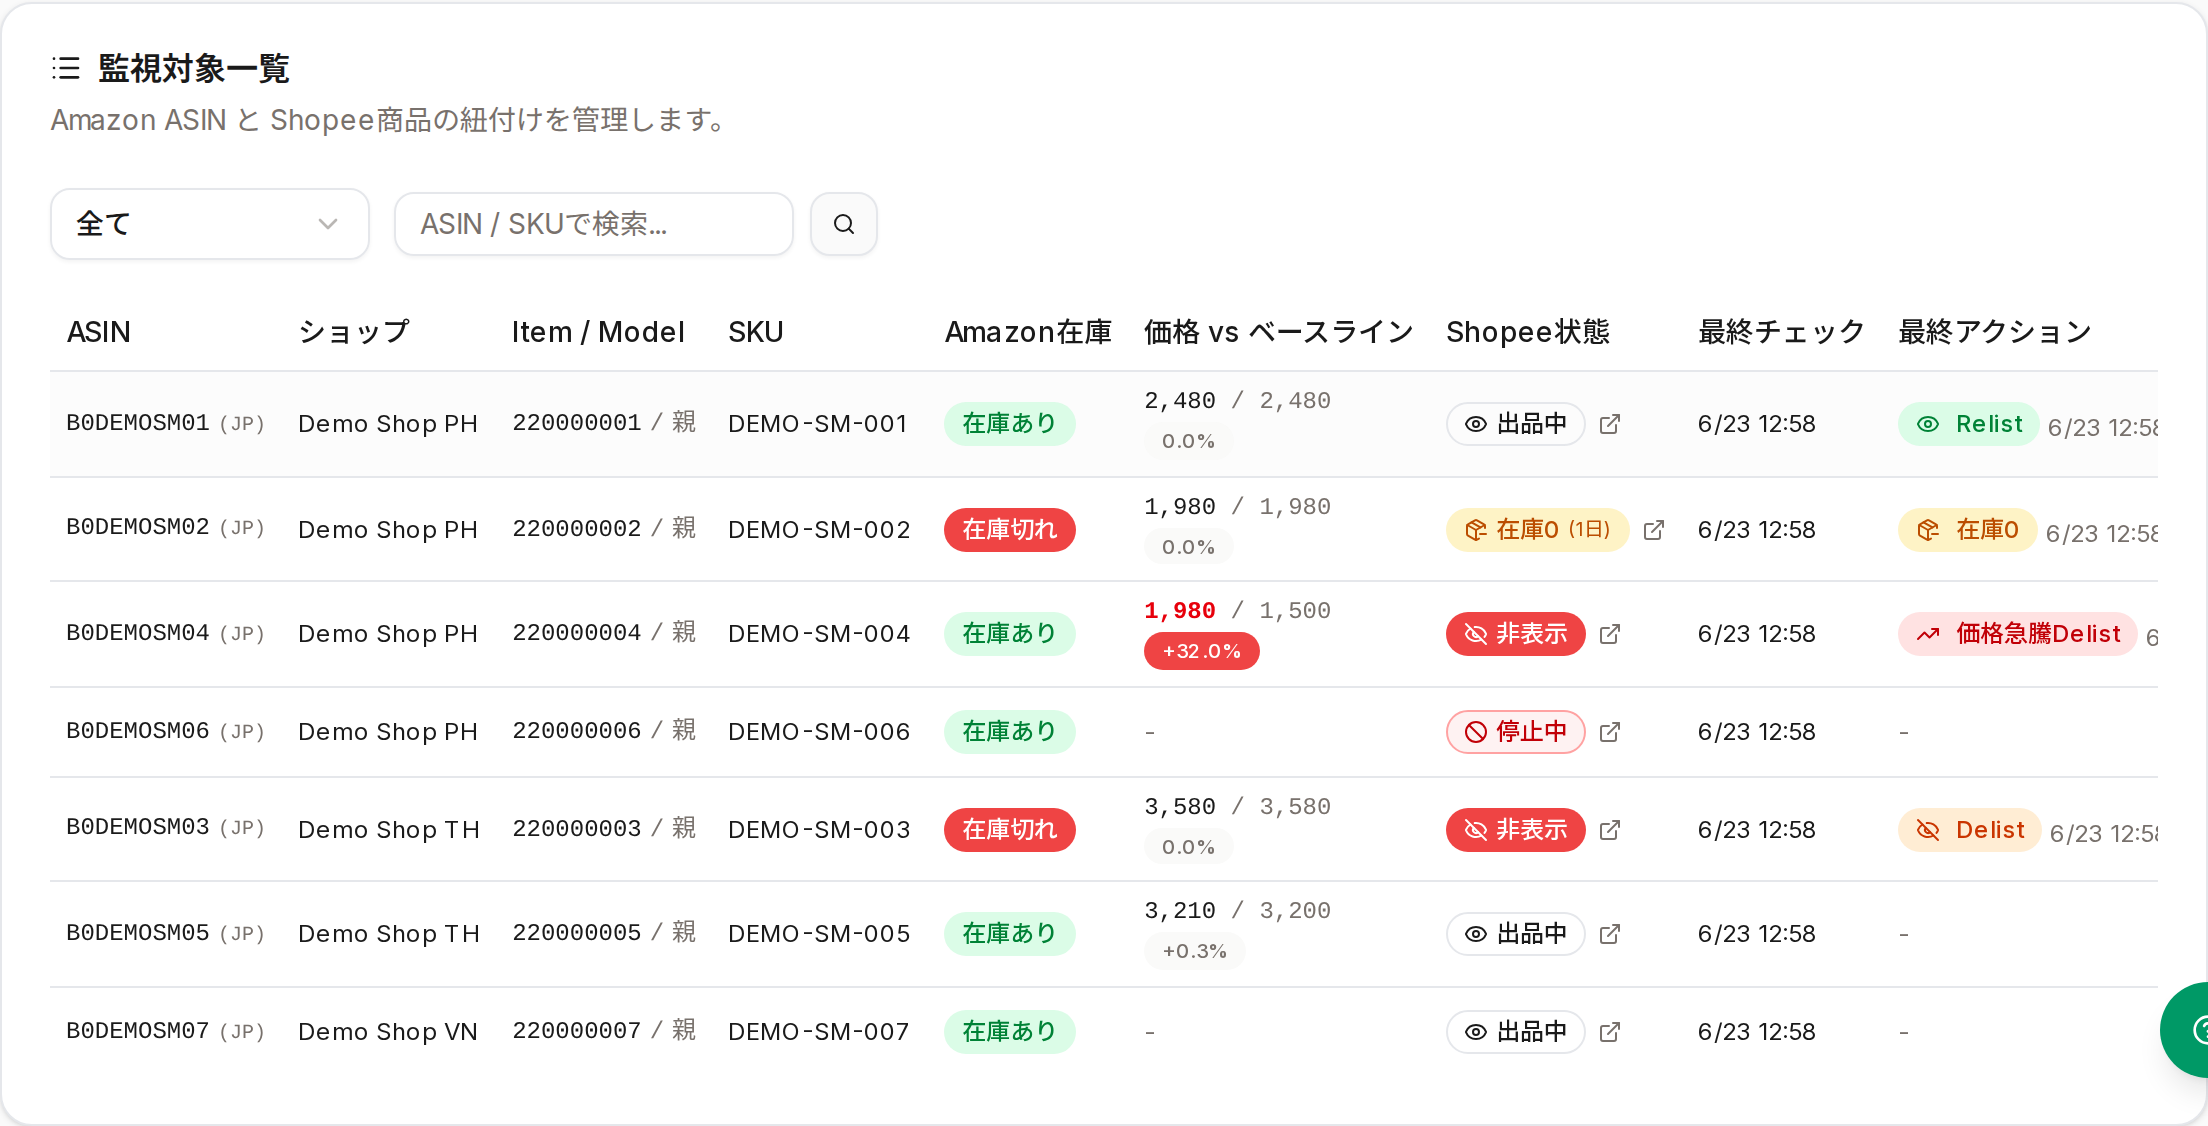
Task: Click 出品中 status badge for DEMO-SM-007
Action: pyautogui.click(x=1516, y=1032)
